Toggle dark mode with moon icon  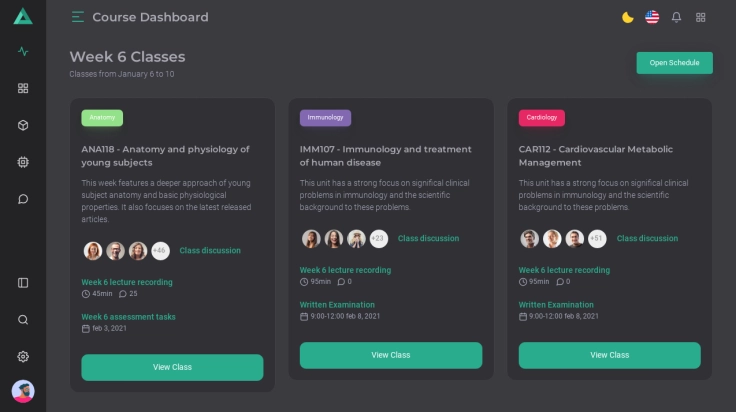(x=628, y=17)
